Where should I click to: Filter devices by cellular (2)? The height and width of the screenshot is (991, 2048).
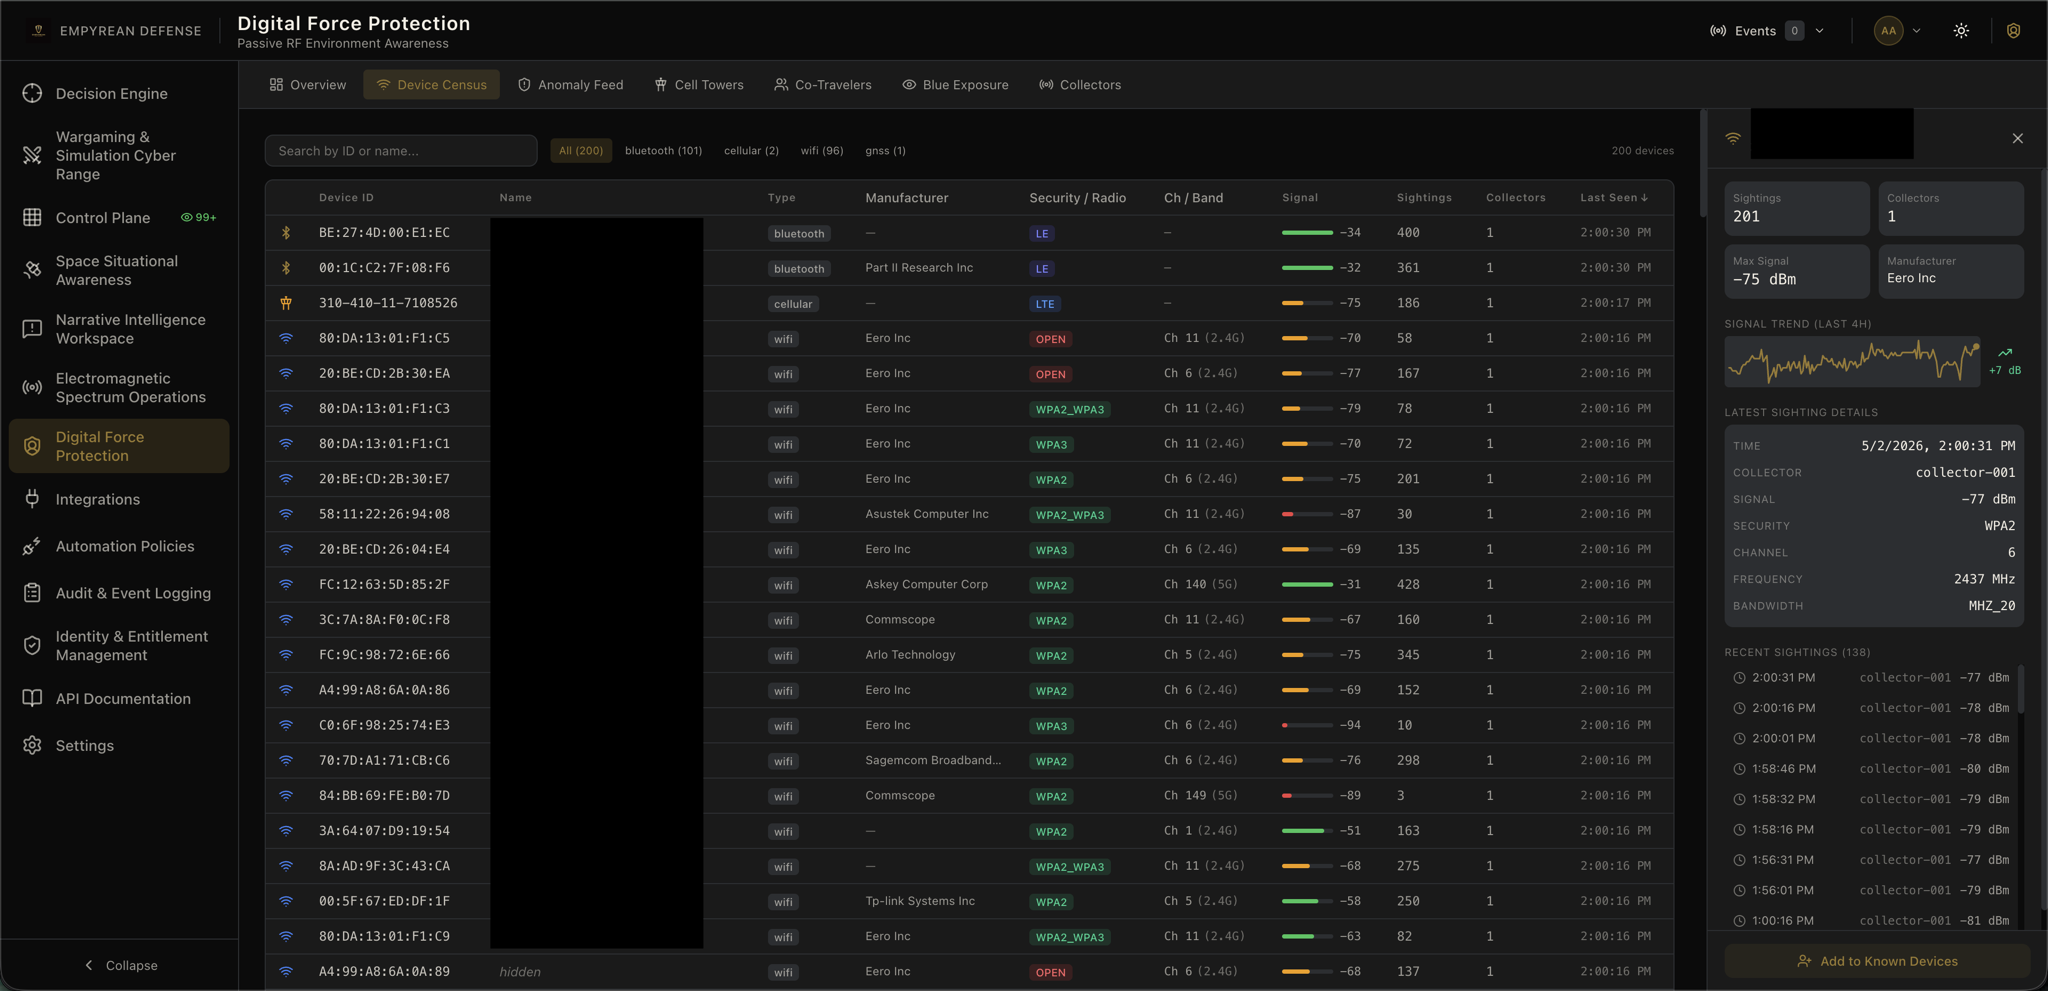751,151
